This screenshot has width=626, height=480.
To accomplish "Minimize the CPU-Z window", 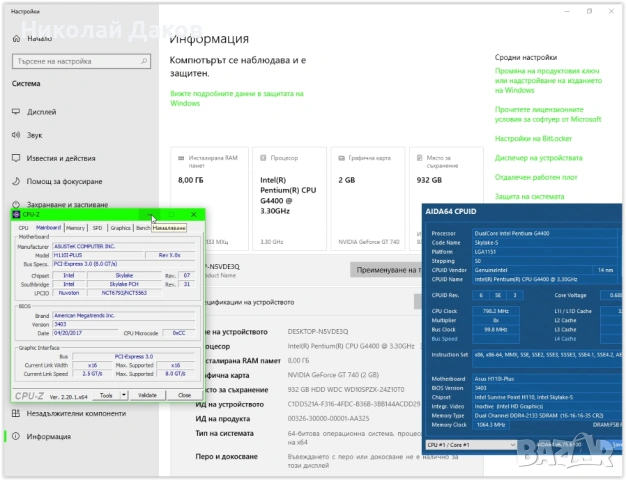I will (x=149, y=214).
